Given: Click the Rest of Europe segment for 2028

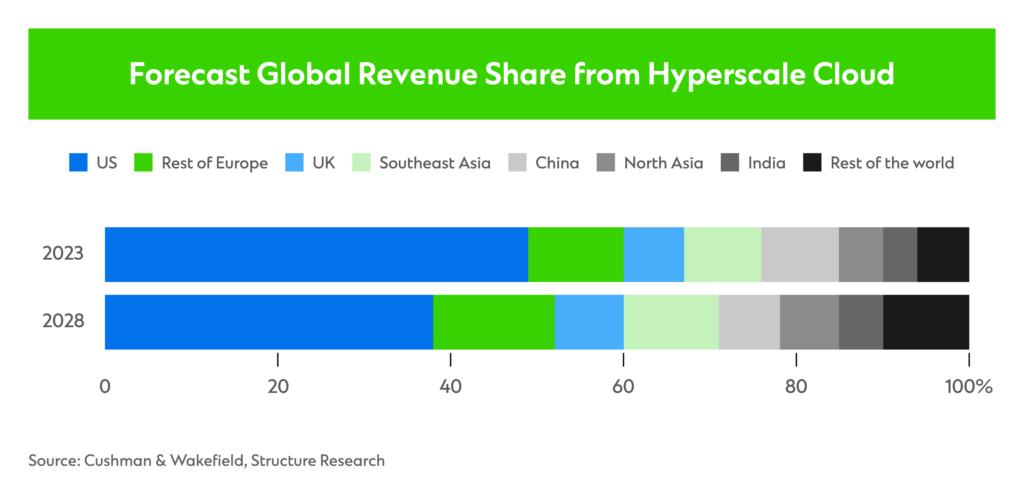Looking at the screenshot, I should click(493, 322).
